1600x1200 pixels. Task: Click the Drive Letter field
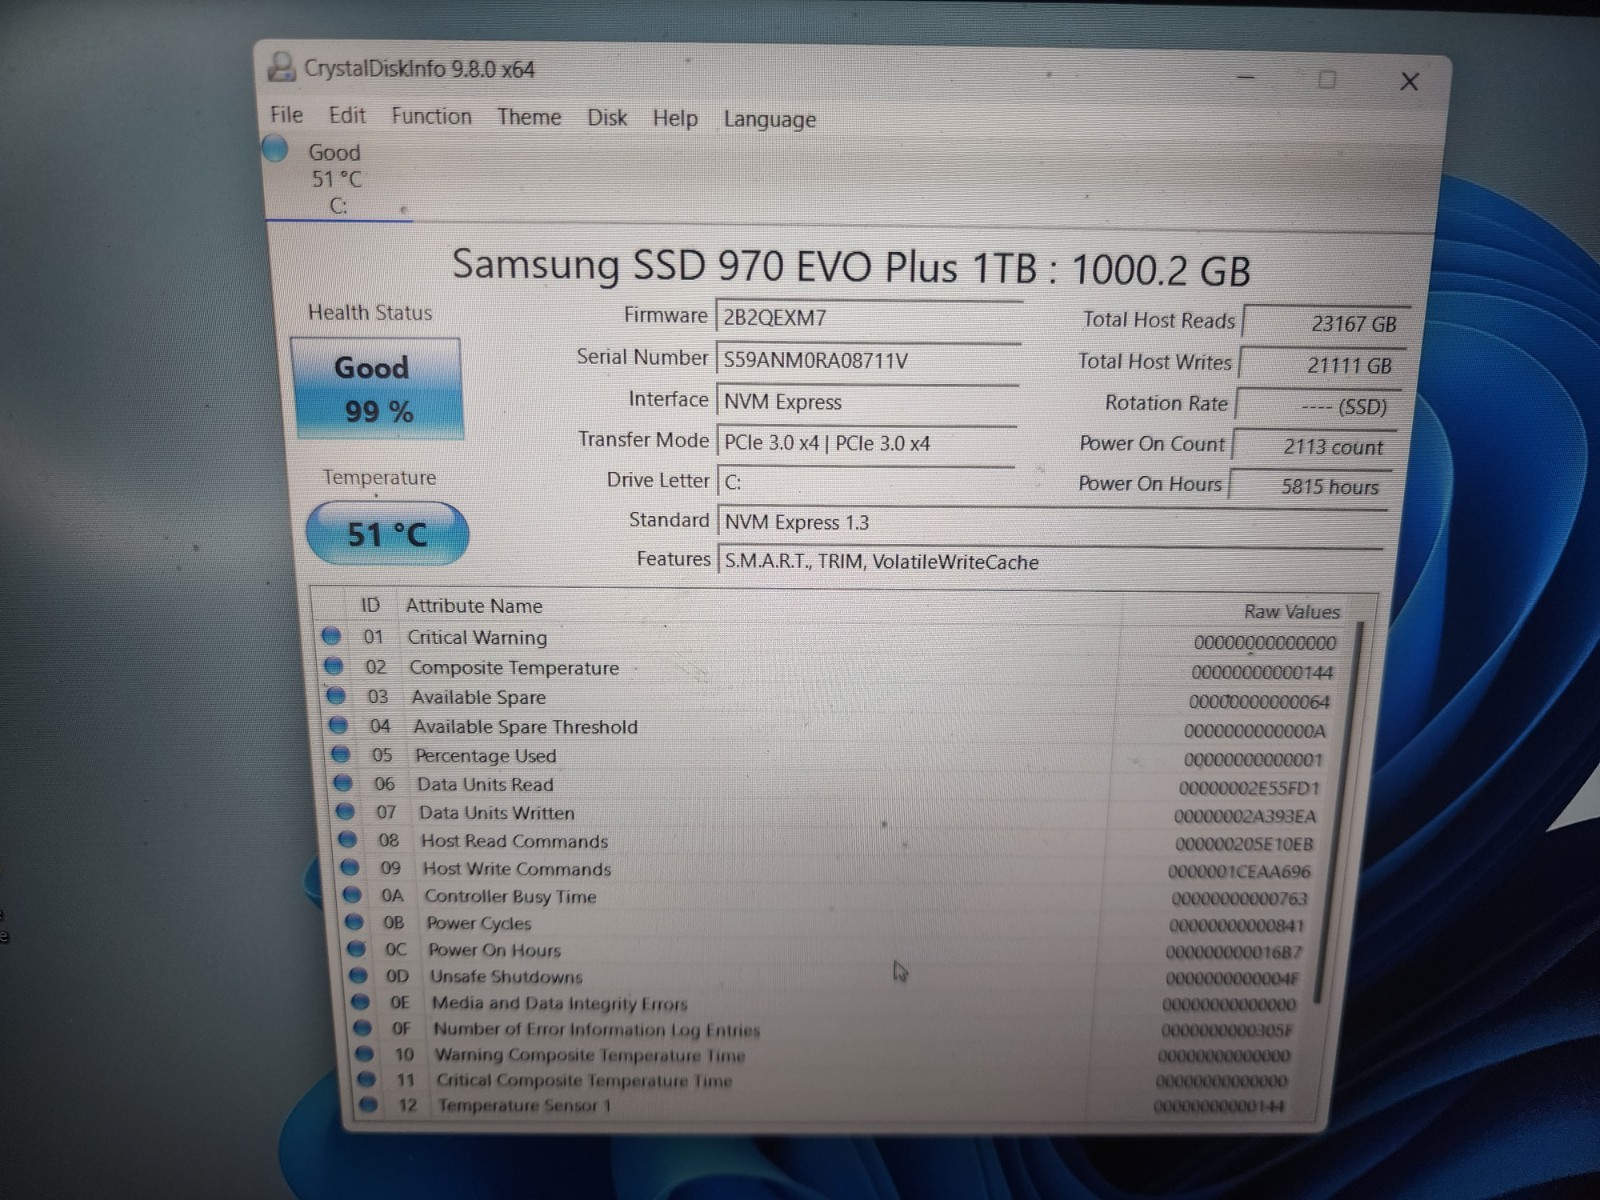(865, 482)
